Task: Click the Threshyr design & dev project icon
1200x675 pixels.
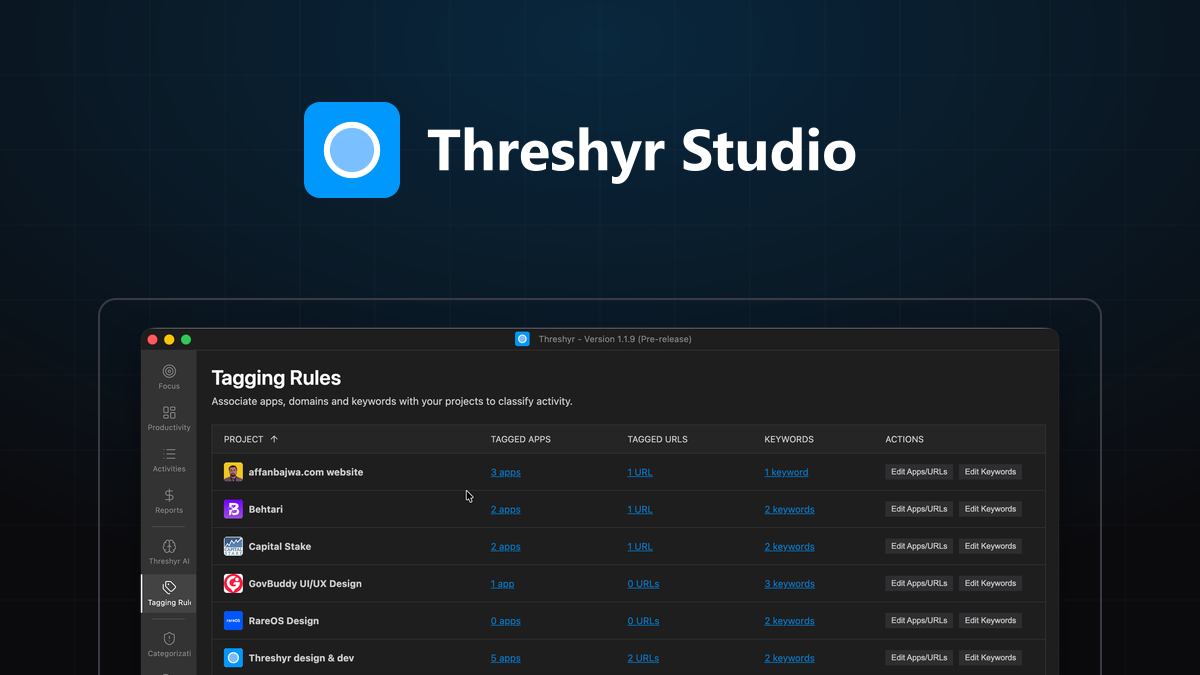Action: pos(233,658)
